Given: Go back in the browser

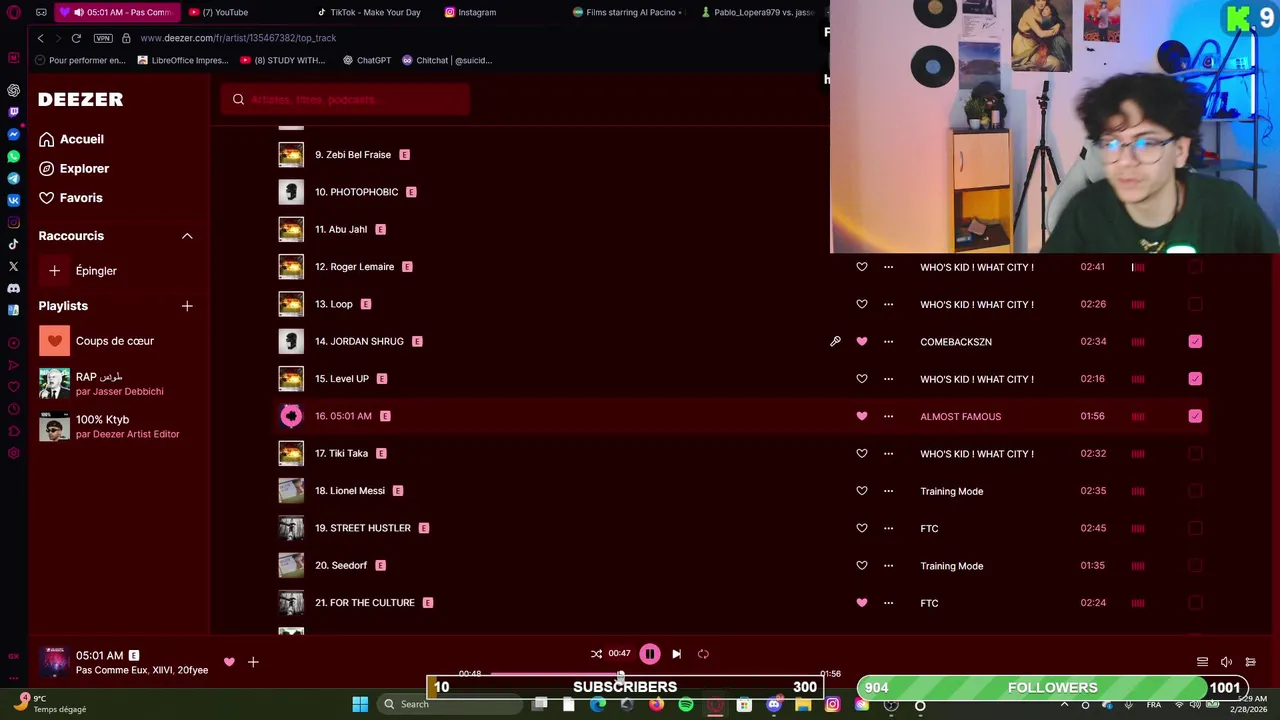Looking at the screenshot, I should (x=40, y=38).
